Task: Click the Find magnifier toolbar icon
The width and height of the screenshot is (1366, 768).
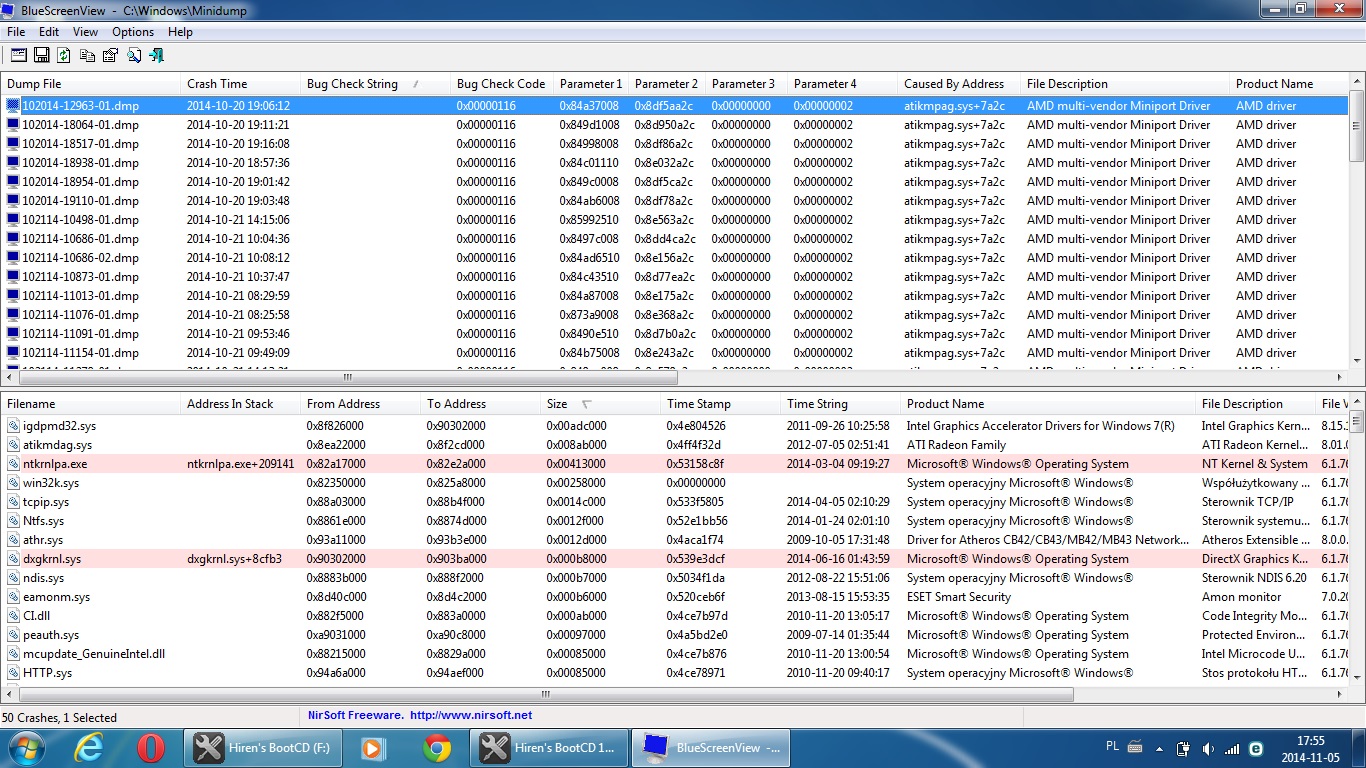Action: pos(134,55)
